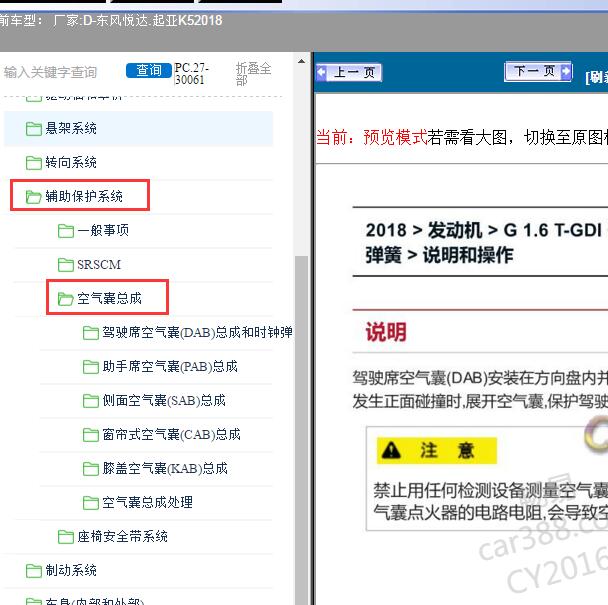
Task: Click the PC.27-30061 text
Action: pyautogui.click(x=191, y=74)
